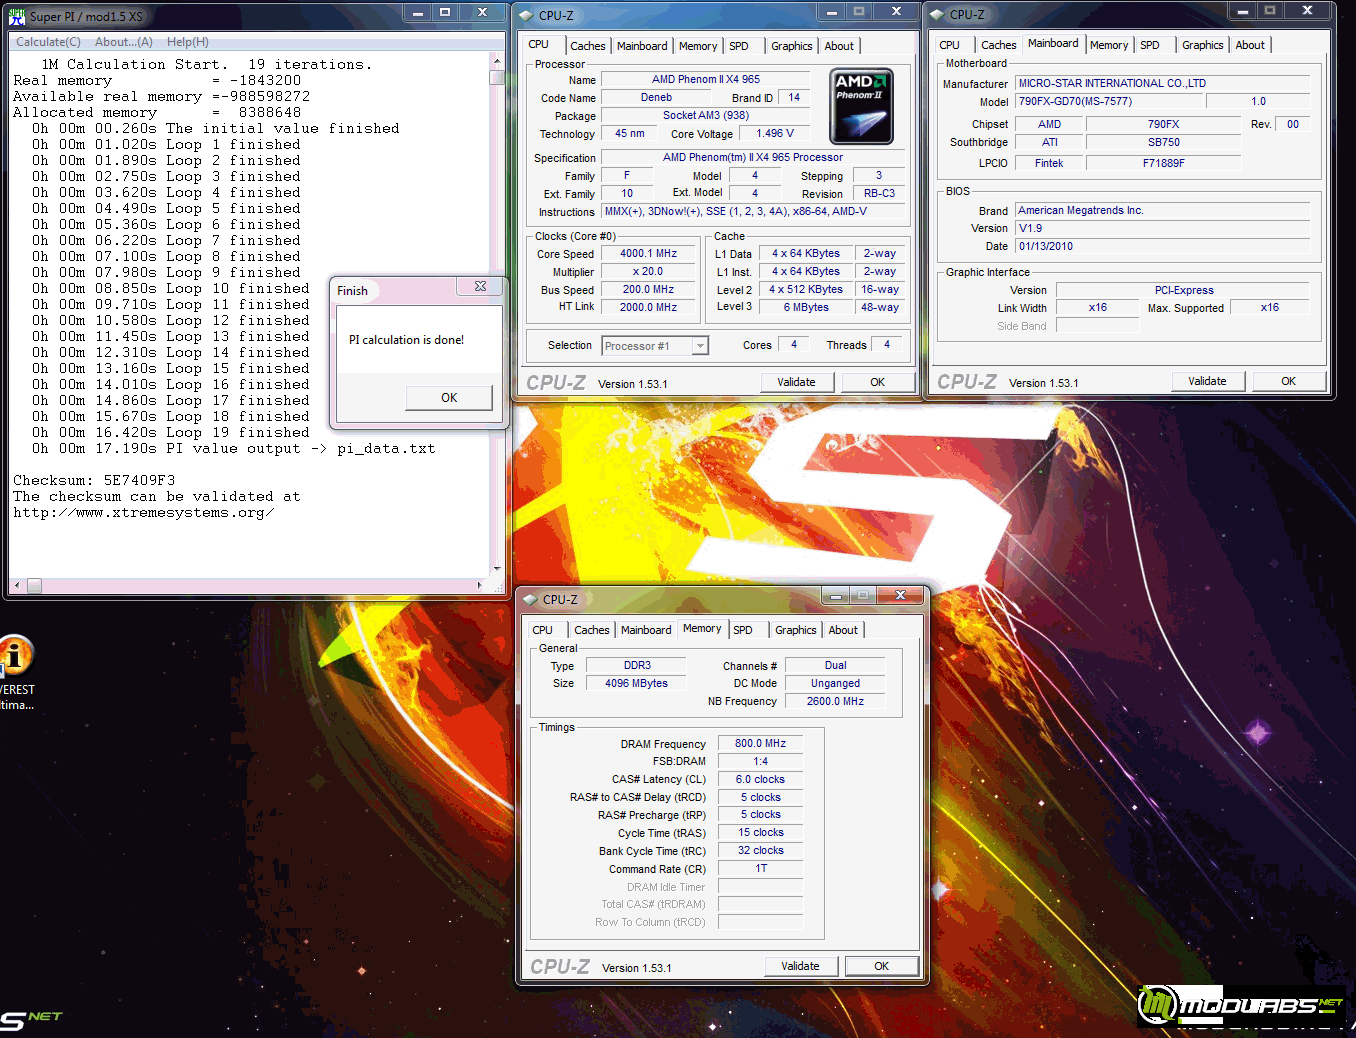
Task: Click the Command Rate value 1T
Action: tap(760, 869)
